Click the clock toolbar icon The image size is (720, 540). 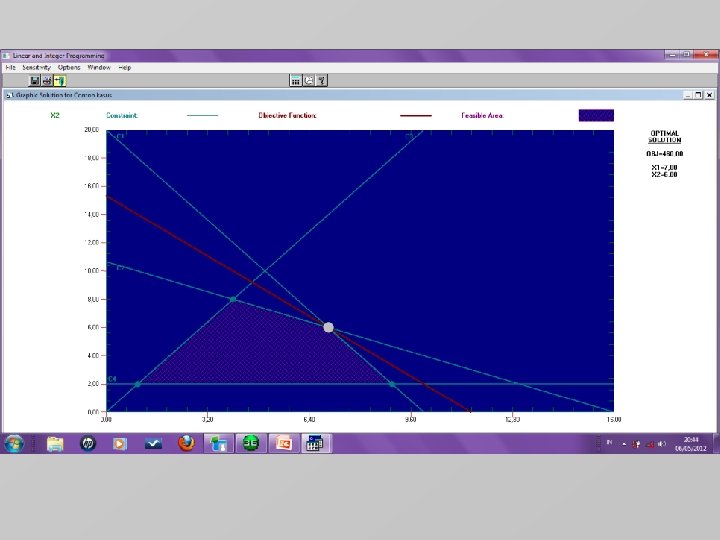pos(309,81)
